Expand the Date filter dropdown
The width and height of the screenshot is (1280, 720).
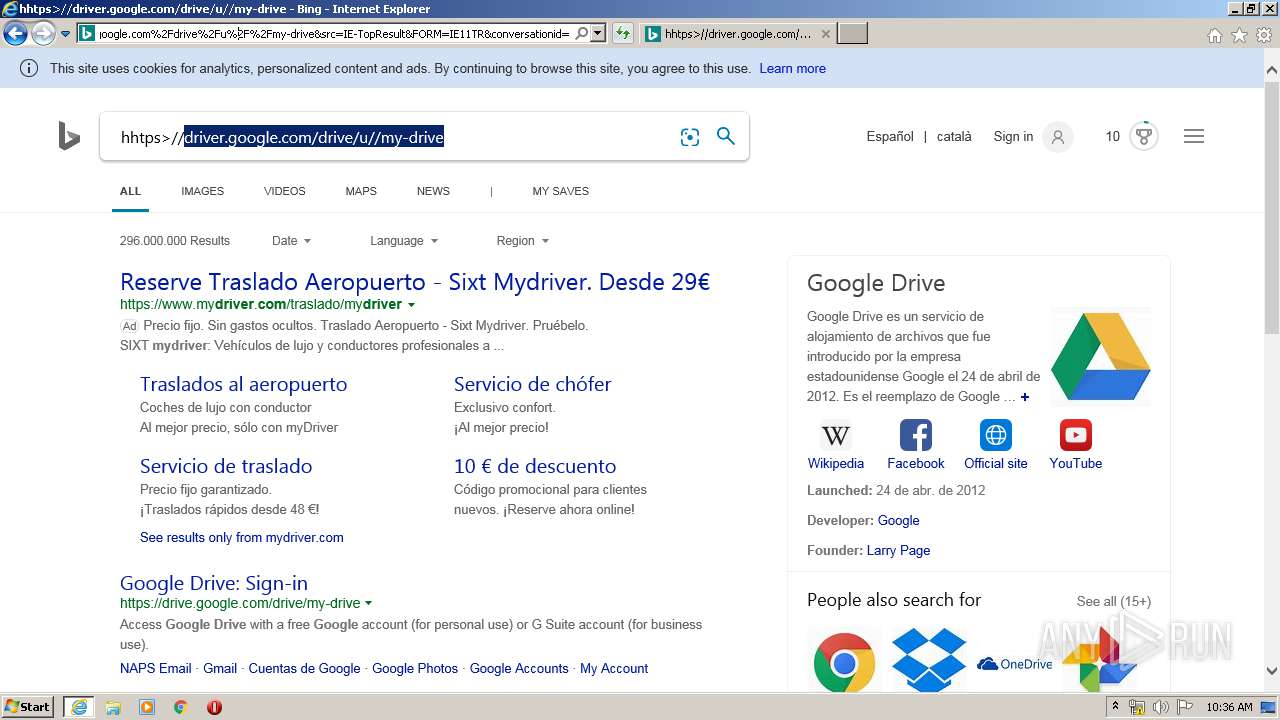point(291,241)
